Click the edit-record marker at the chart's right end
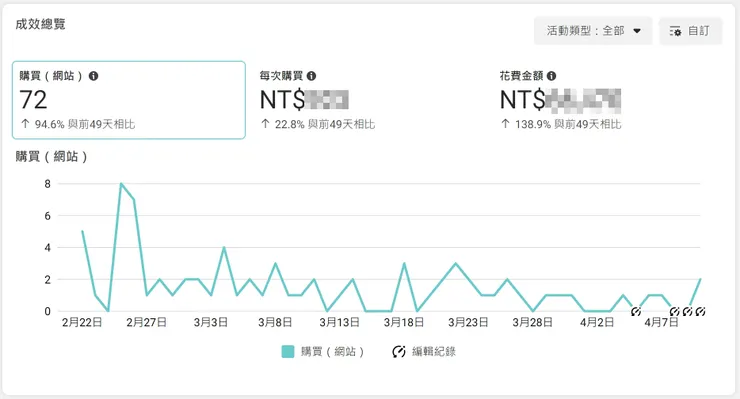740x399 pixels. [x=700, y=312]
